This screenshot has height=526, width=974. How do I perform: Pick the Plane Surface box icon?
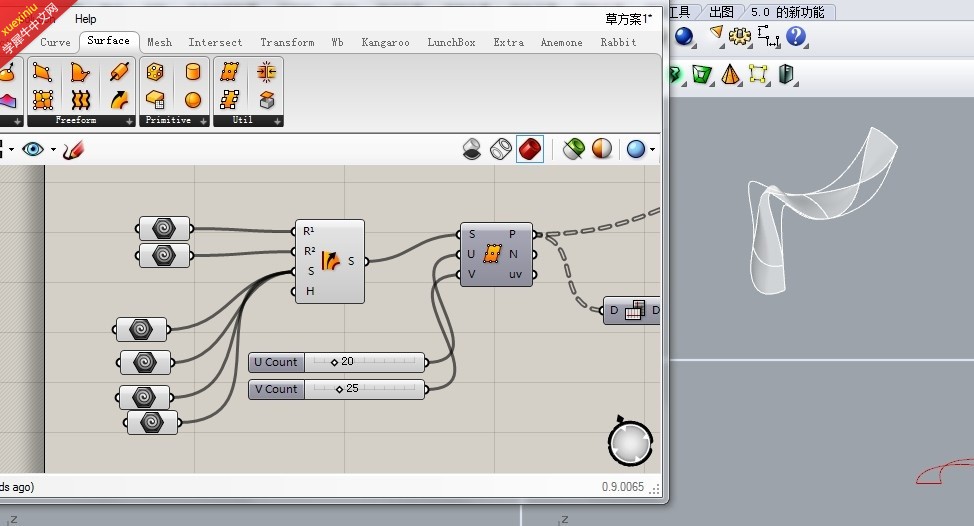pos(155,99)
